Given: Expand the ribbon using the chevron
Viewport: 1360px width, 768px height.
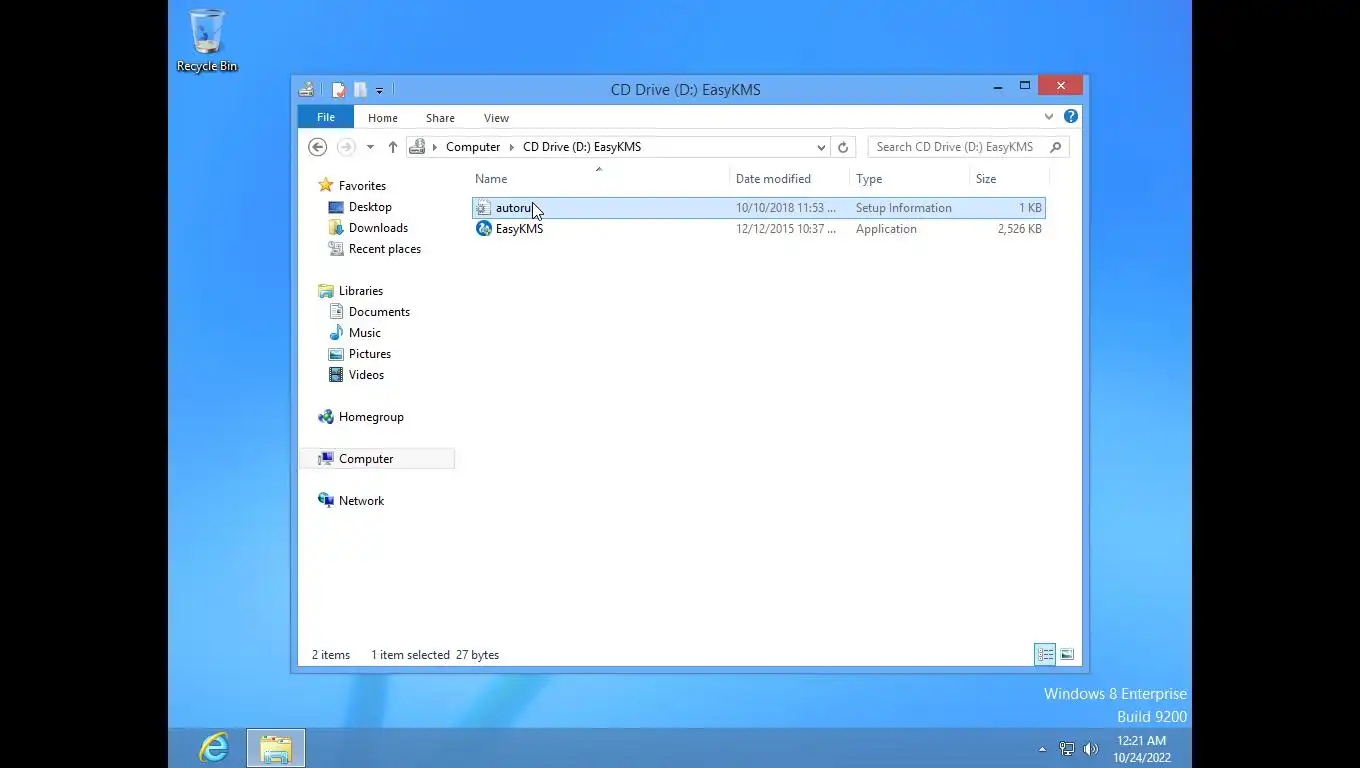Looking at the screenshot, I should tap(1048, 117).
